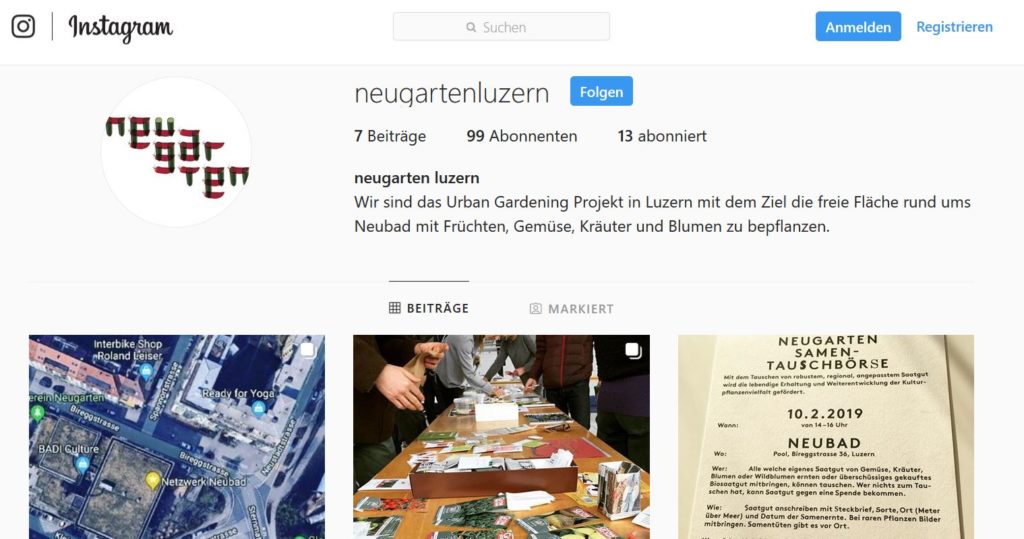1024x539 pixels.
Task: Switch to the Beiträge tab
Action: pyautogui.click(x=429, y=308)
